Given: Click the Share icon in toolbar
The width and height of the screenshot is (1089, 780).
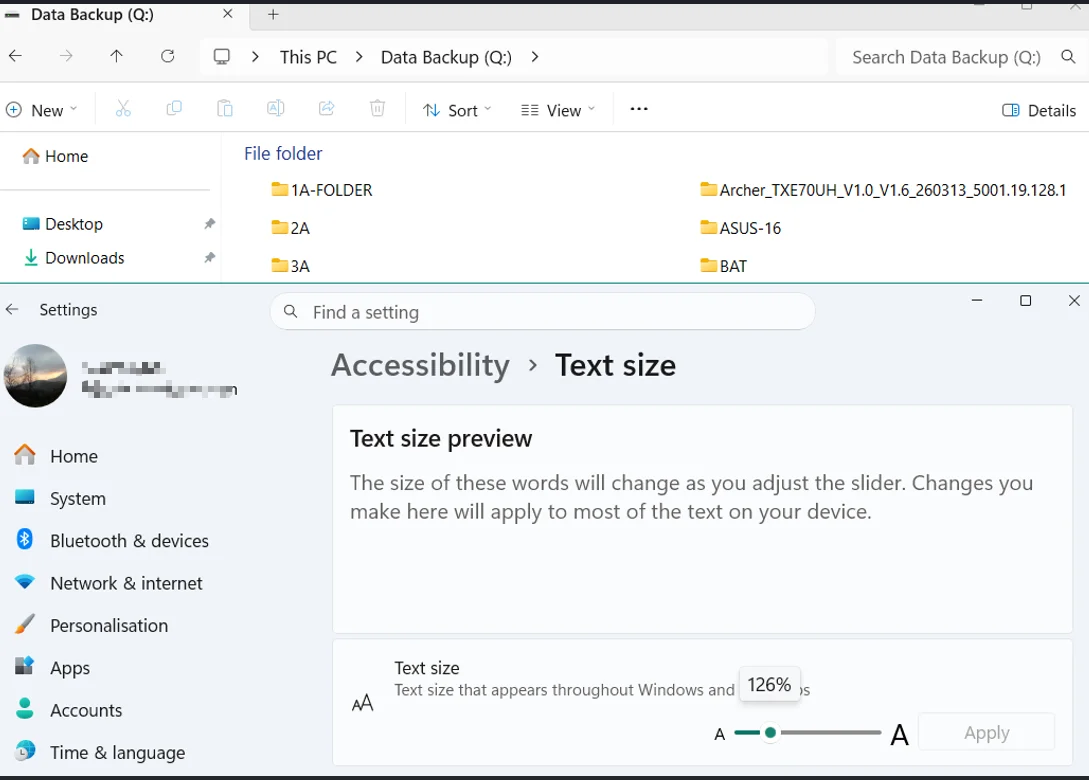Looking at the screenshot, I should point(326,108).
